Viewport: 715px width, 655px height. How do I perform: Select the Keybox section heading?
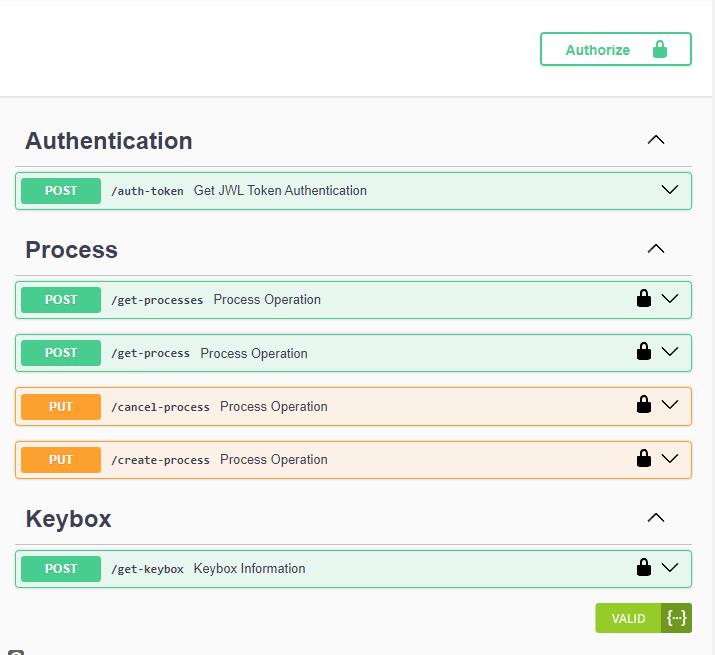tap(68, 519)
